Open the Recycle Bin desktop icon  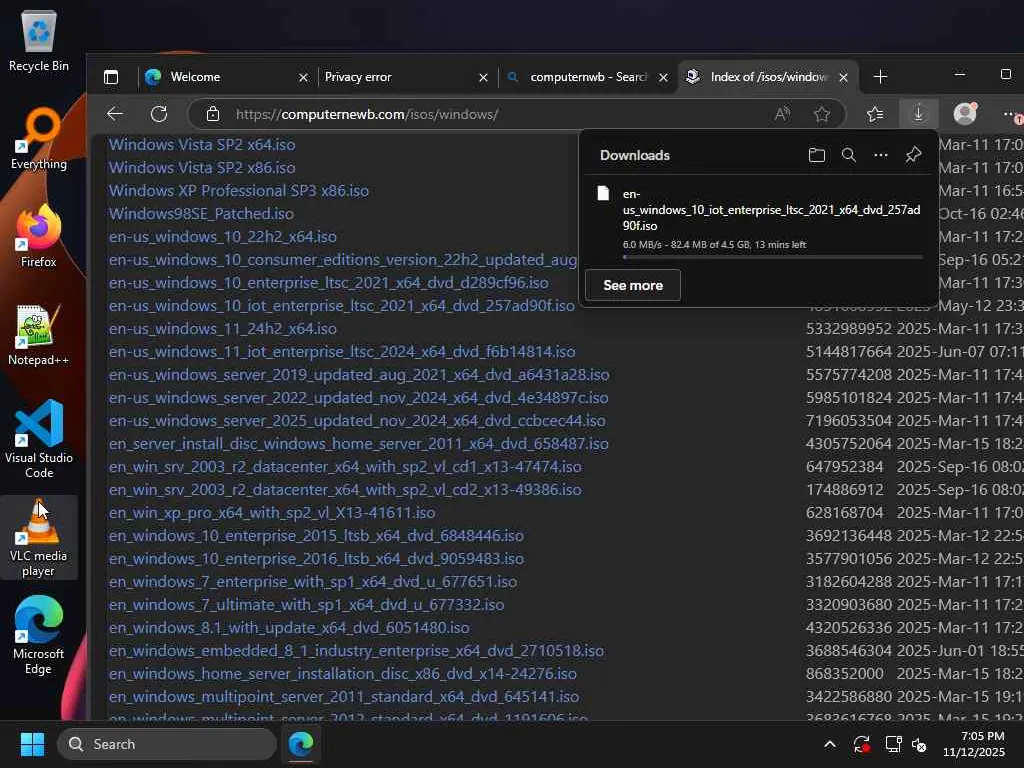click(x=39, y=40)
